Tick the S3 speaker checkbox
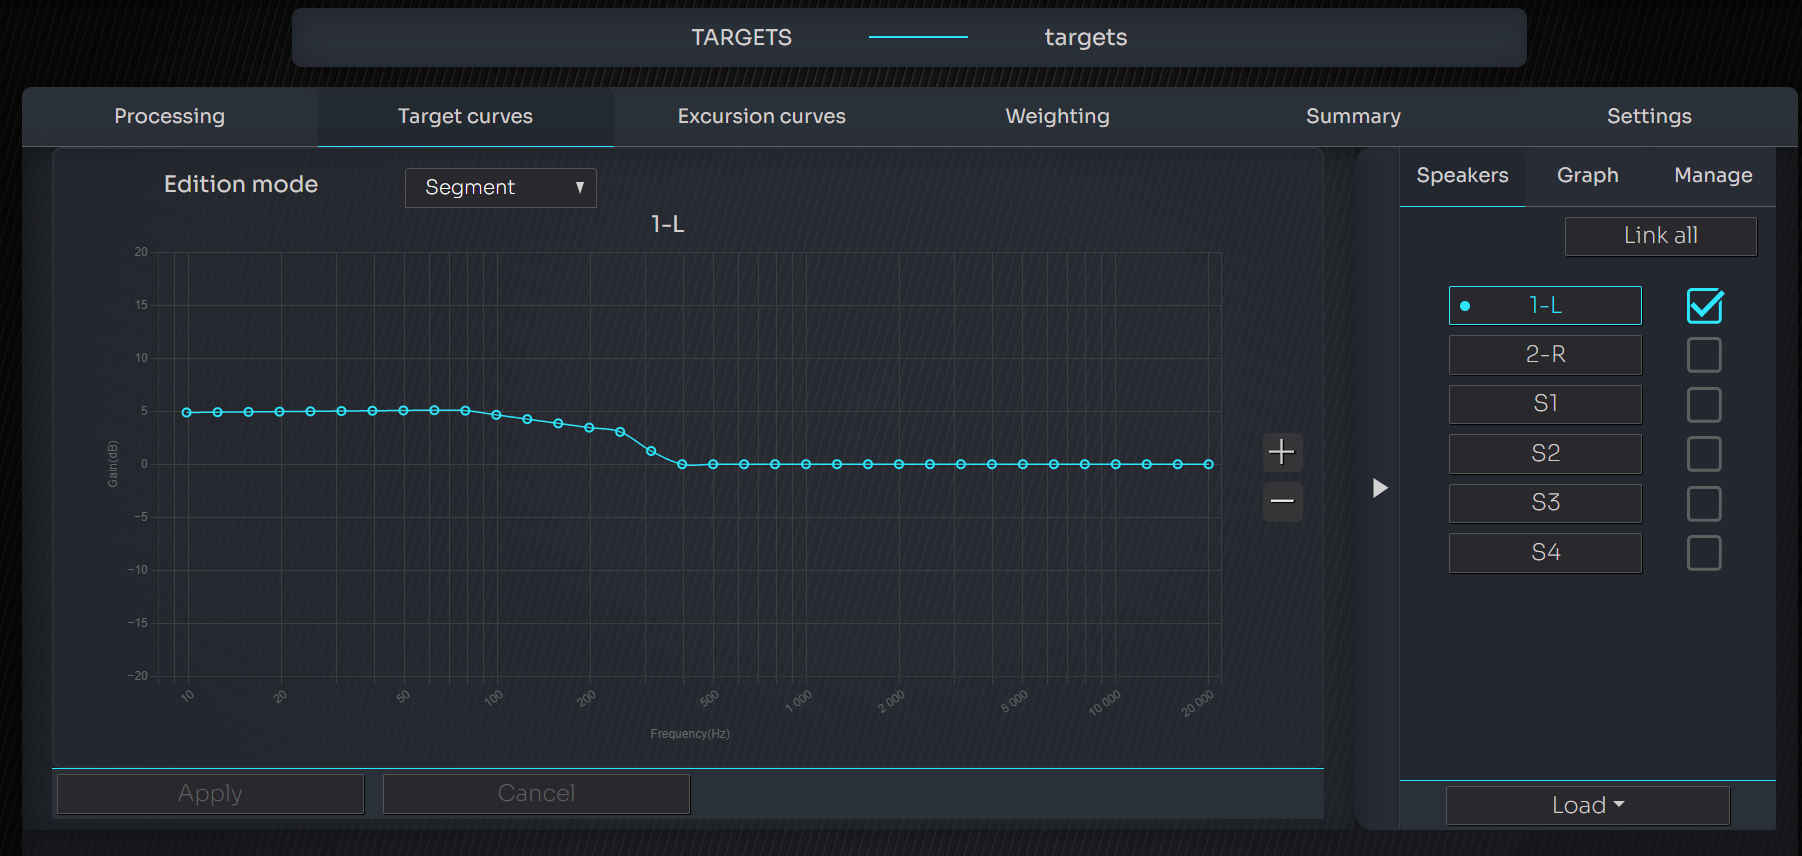This screenshot has width=1802, height=856. click(1704, 504)
